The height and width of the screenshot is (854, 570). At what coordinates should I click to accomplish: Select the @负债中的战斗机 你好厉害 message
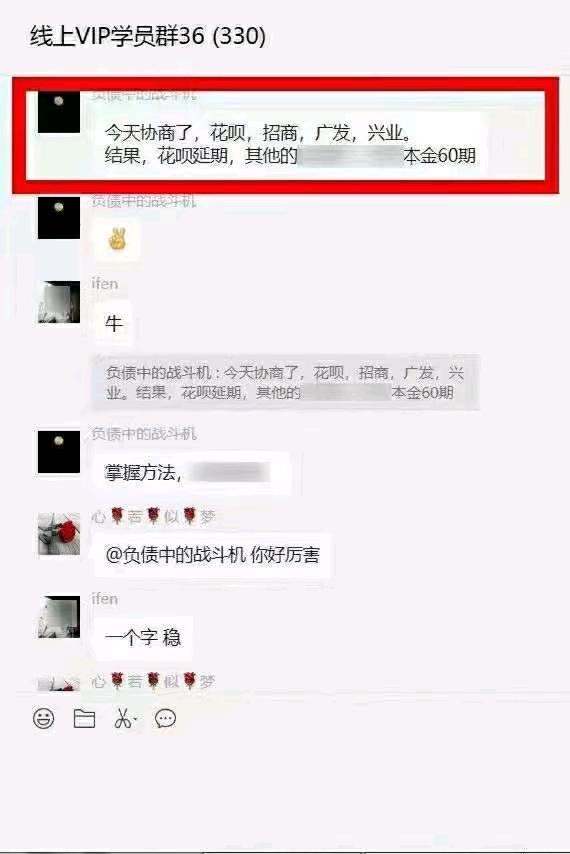(212, 555)
